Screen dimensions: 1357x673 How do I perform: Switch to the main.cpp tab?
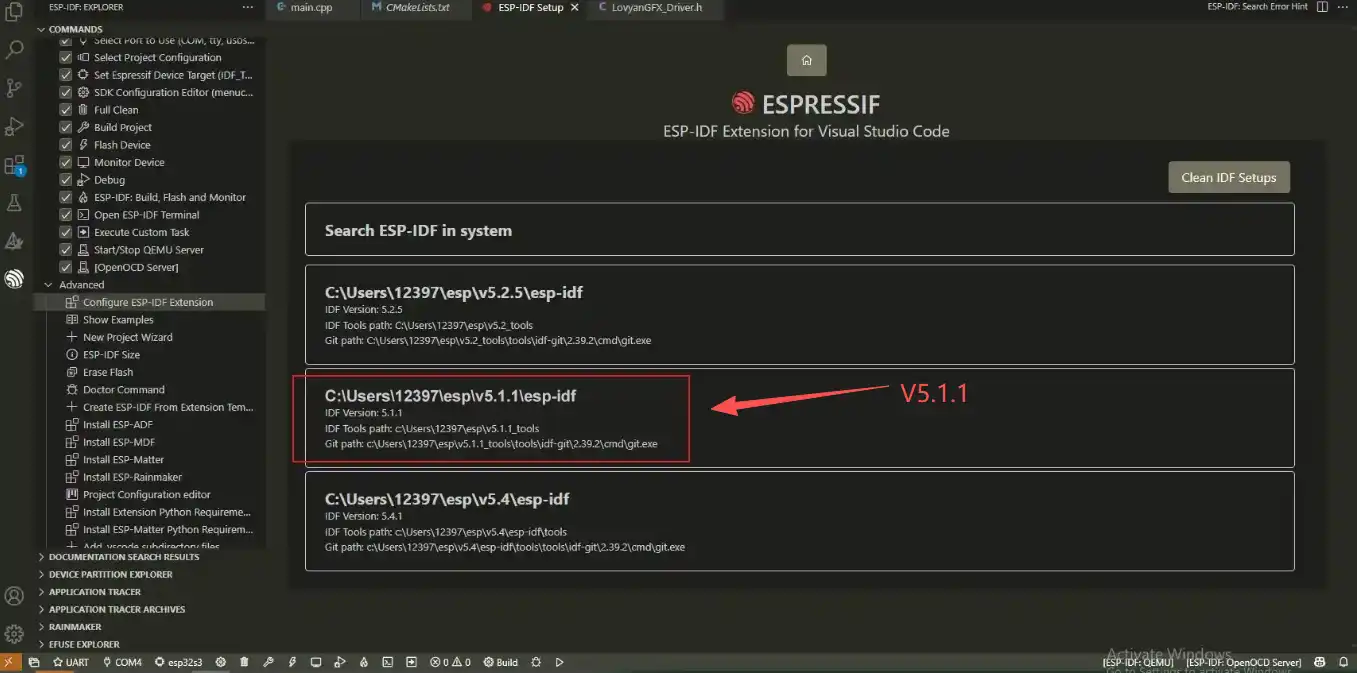click(310, 7)
